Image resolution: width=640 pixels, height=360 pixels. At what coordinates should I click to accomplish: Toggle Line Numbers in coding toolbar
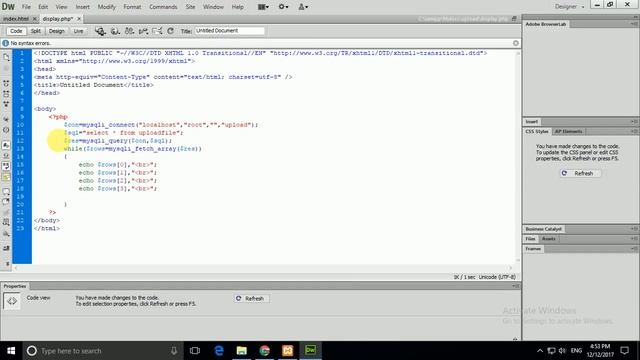[6, 145]
